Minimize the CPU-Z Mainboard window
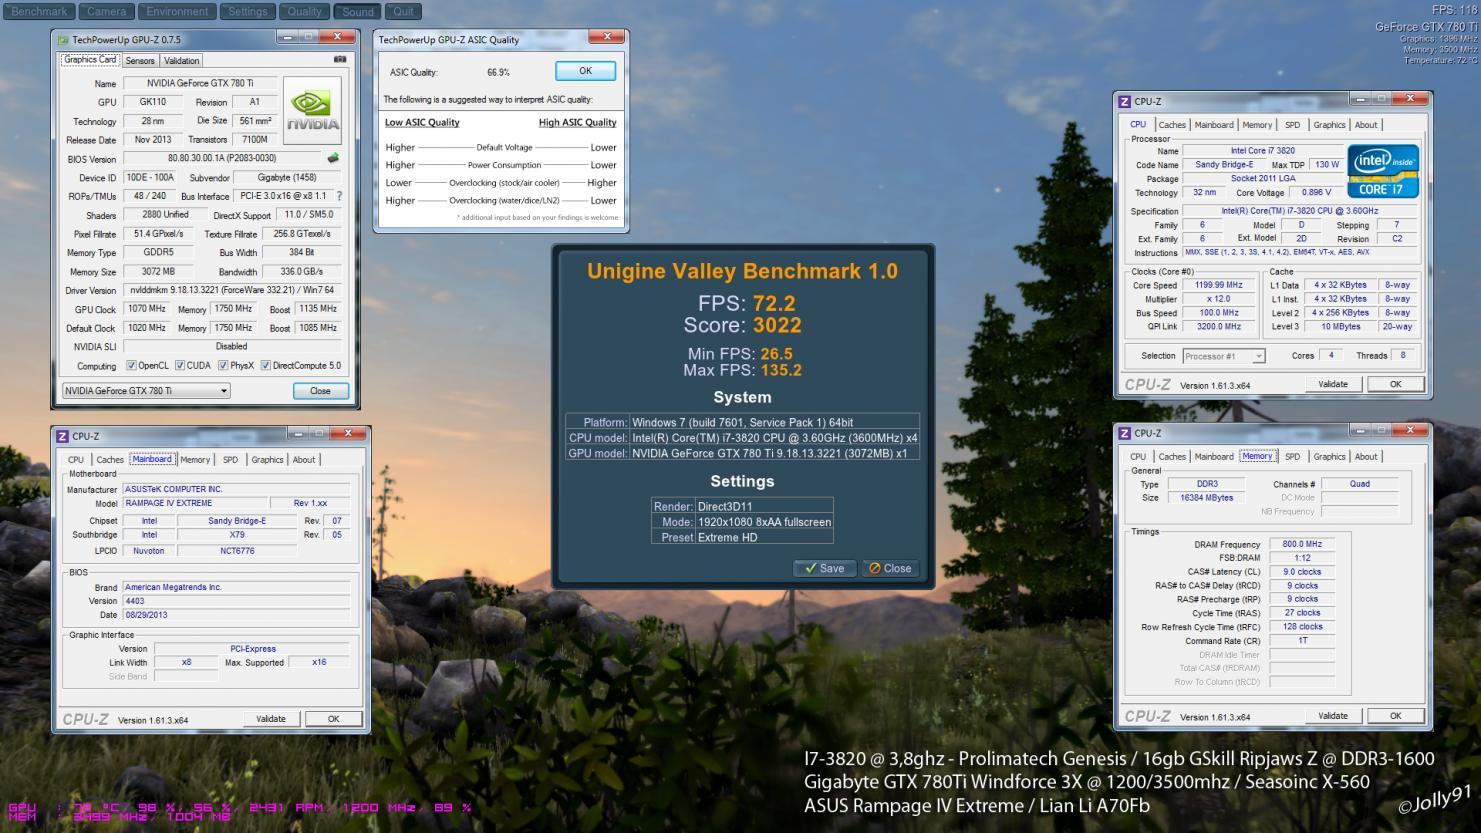 (298, 433)
